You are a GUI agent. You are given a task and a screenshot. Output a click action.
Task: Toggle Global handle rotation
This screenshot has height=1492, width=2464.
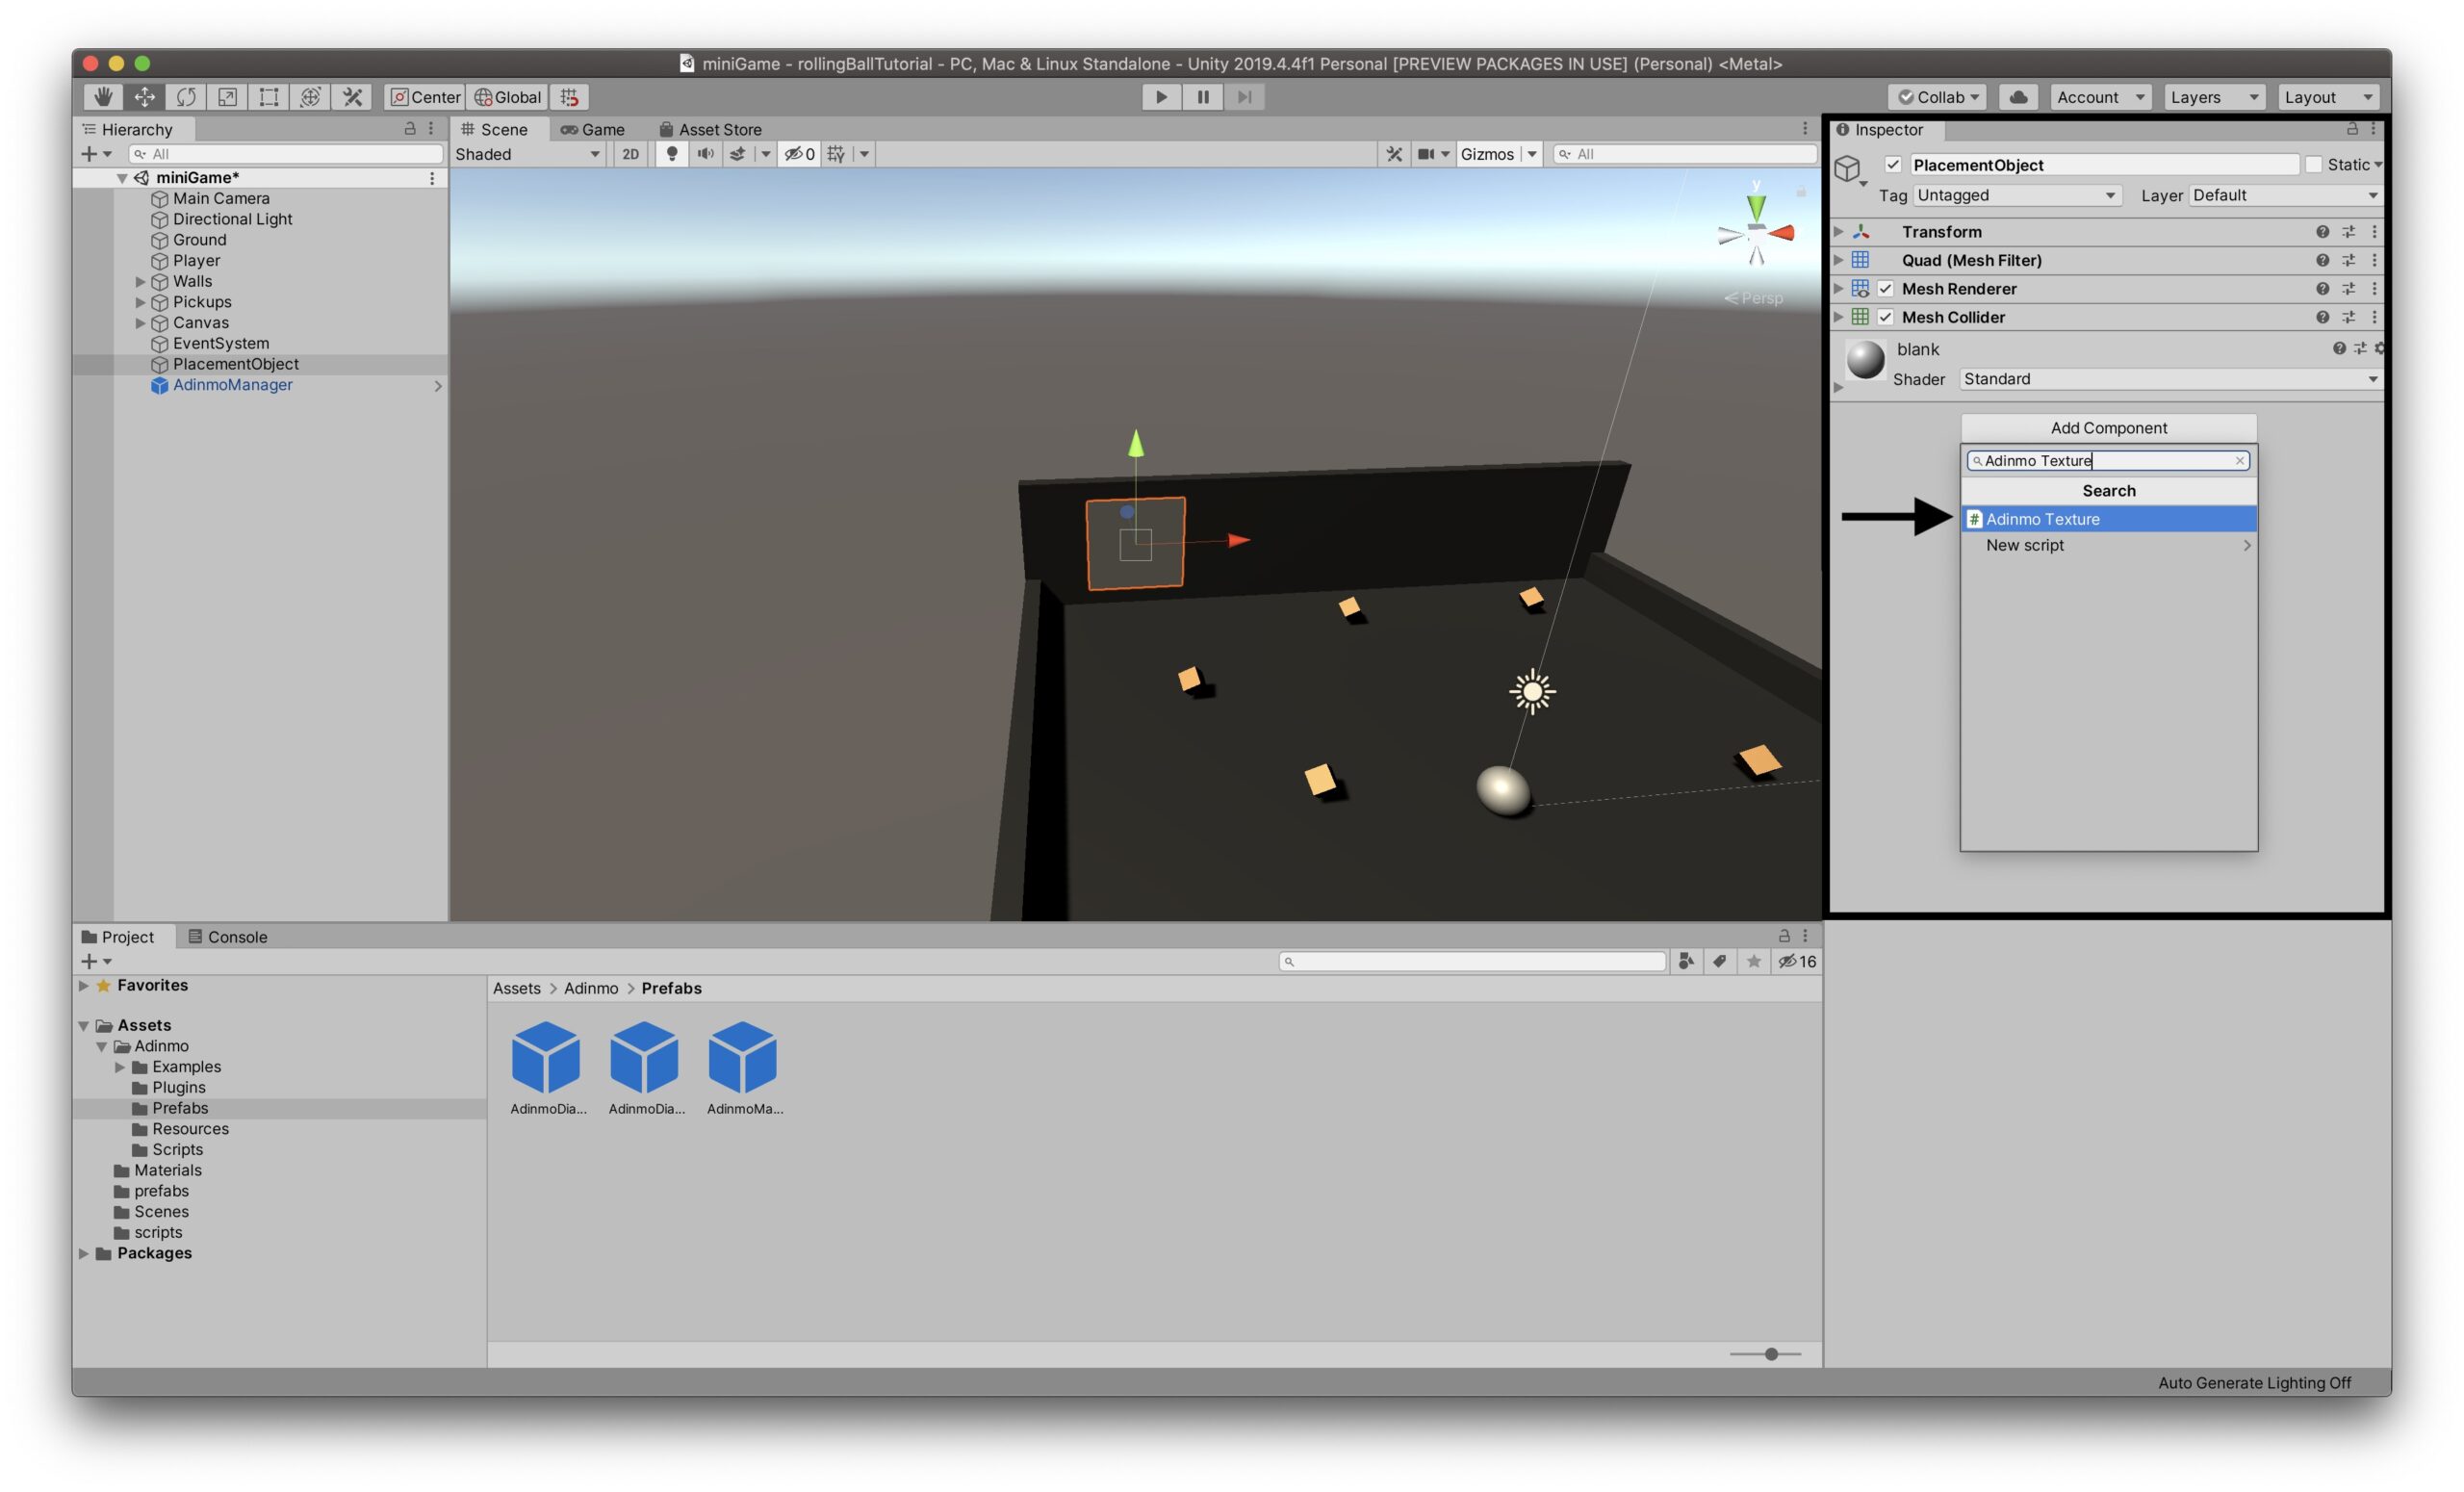507,97
